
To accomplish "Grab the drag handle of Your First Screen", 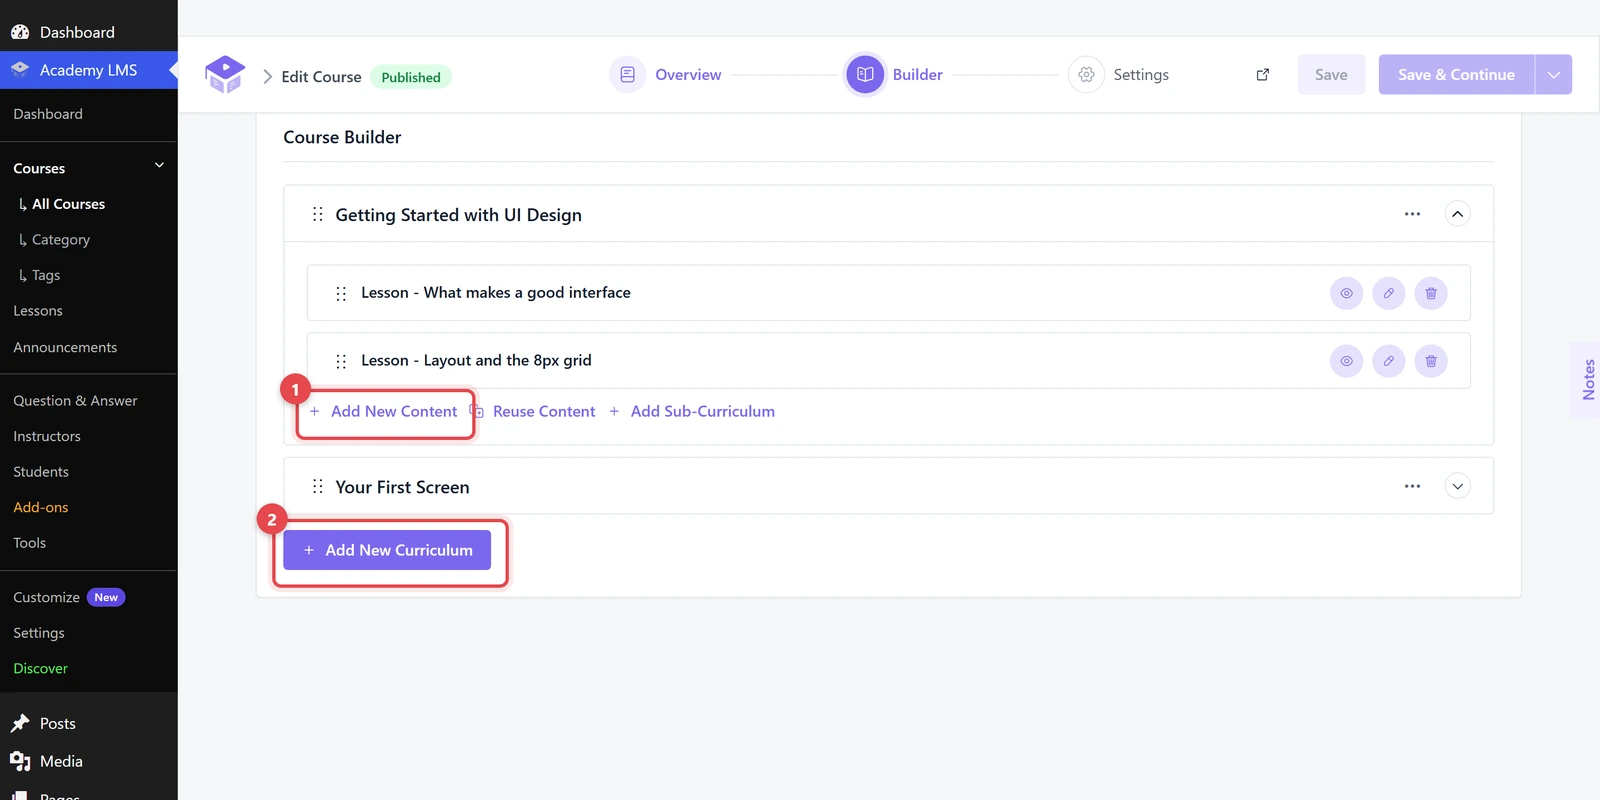I will (x=317, y=486).
